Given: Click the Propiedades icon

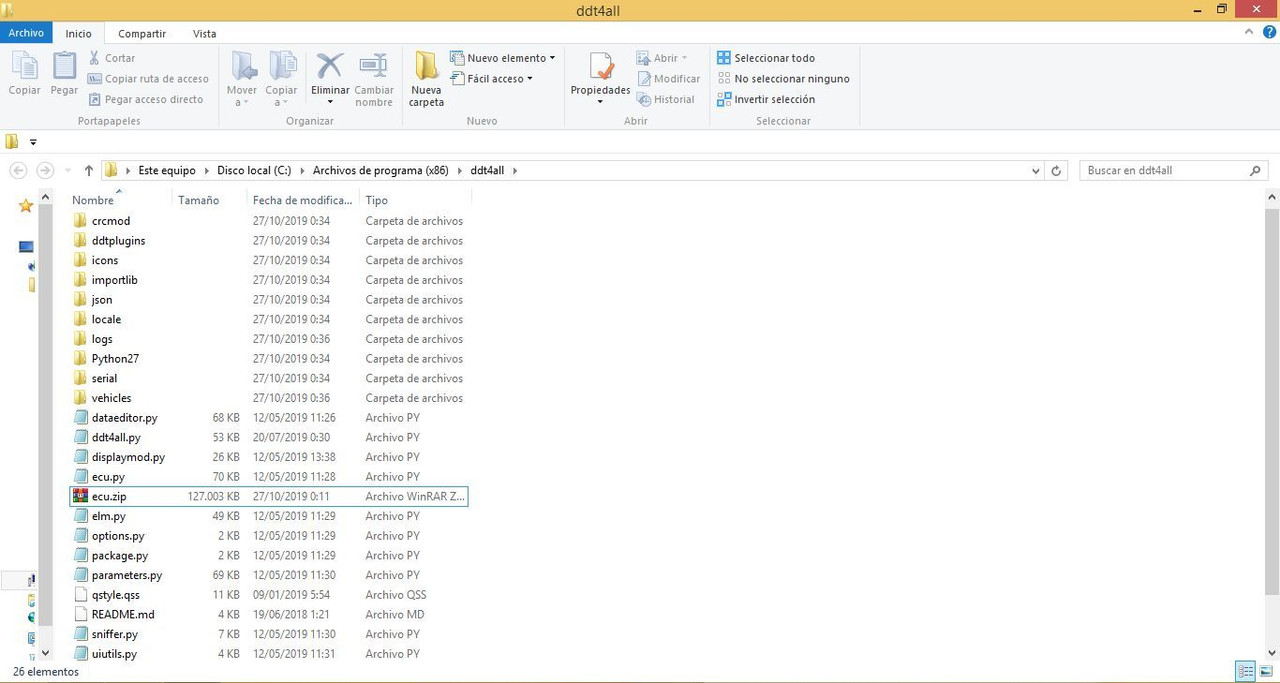Looking at the screenshot, I should 601,67.
